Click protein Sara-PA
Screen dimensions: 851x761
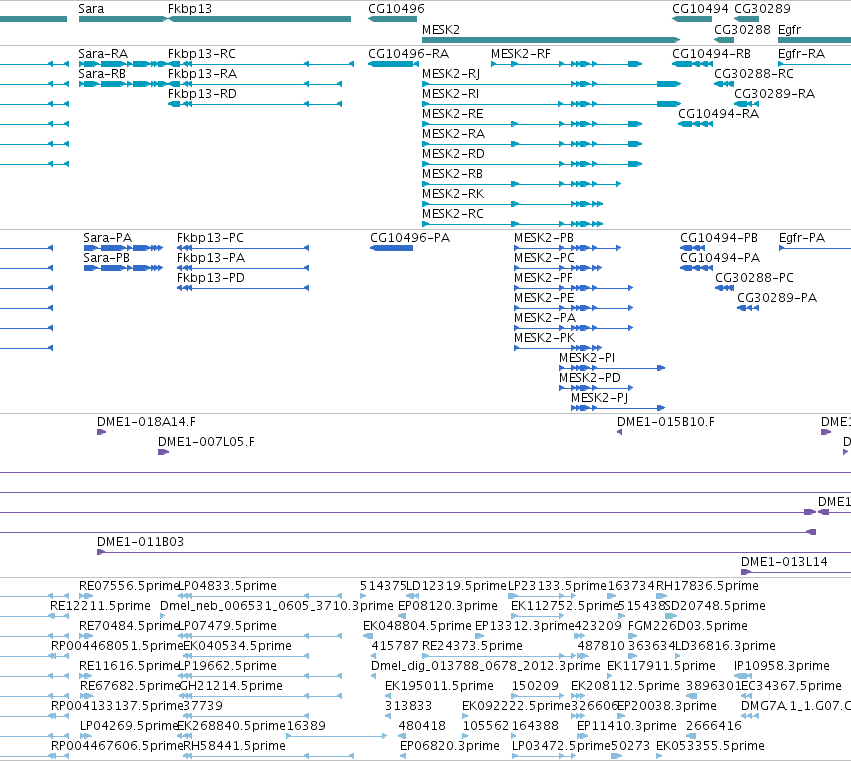coord(107,238)
